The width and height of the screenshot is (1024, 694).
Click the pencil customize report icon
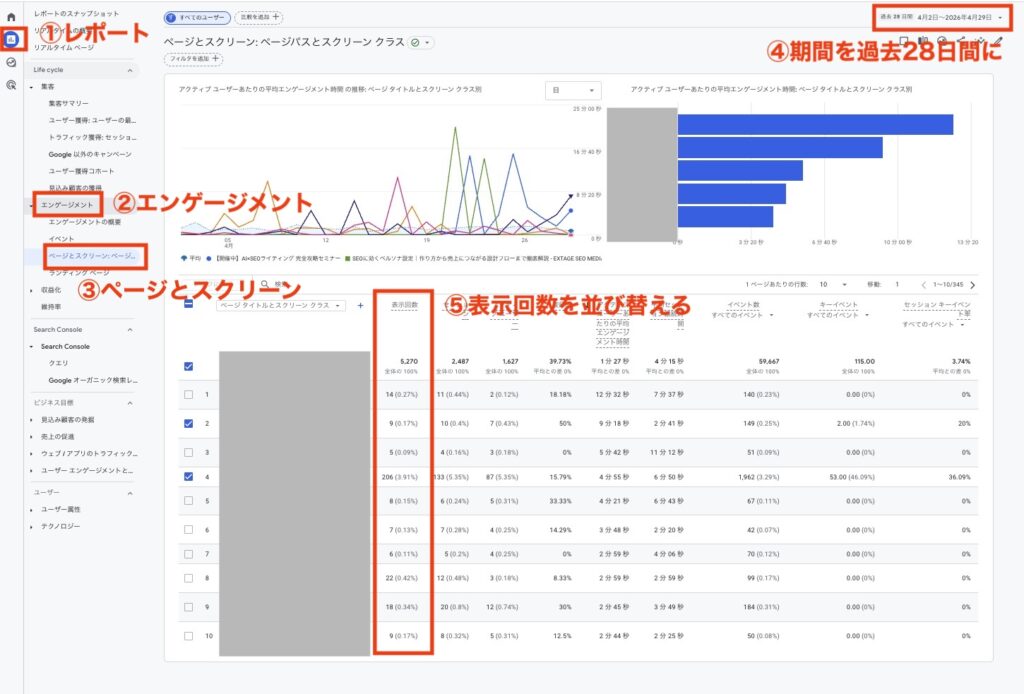[998, 40]
